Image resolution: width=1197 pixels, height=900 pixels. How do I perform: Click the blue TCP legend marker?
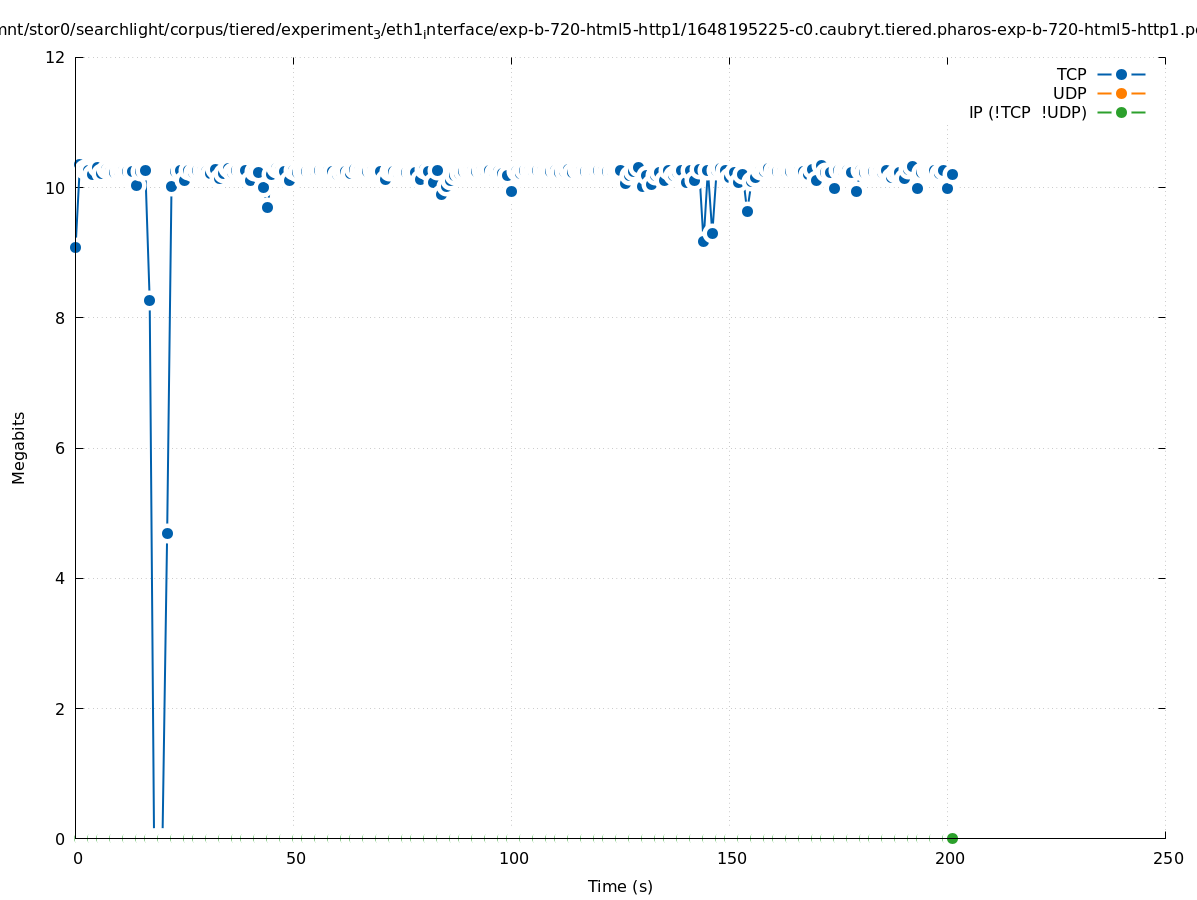coord(1121,74)
